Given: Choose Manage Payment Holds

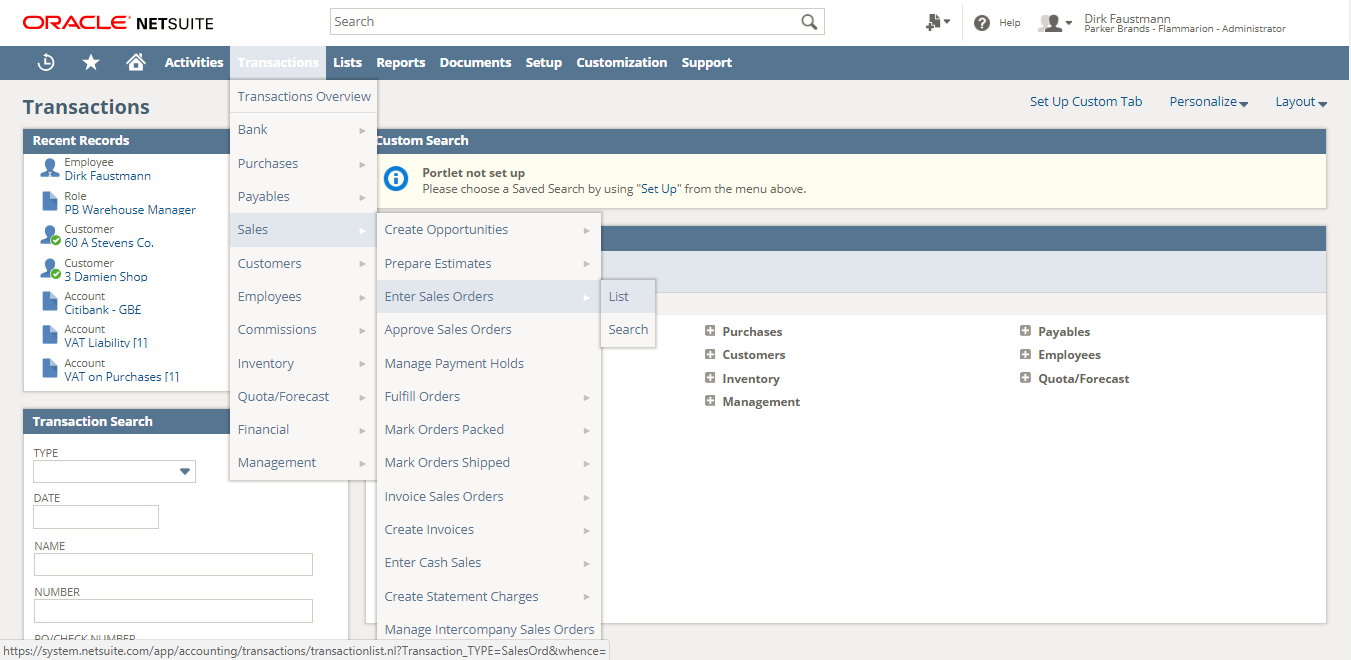Looking at the screenshot, I should (x=489, y=363).
